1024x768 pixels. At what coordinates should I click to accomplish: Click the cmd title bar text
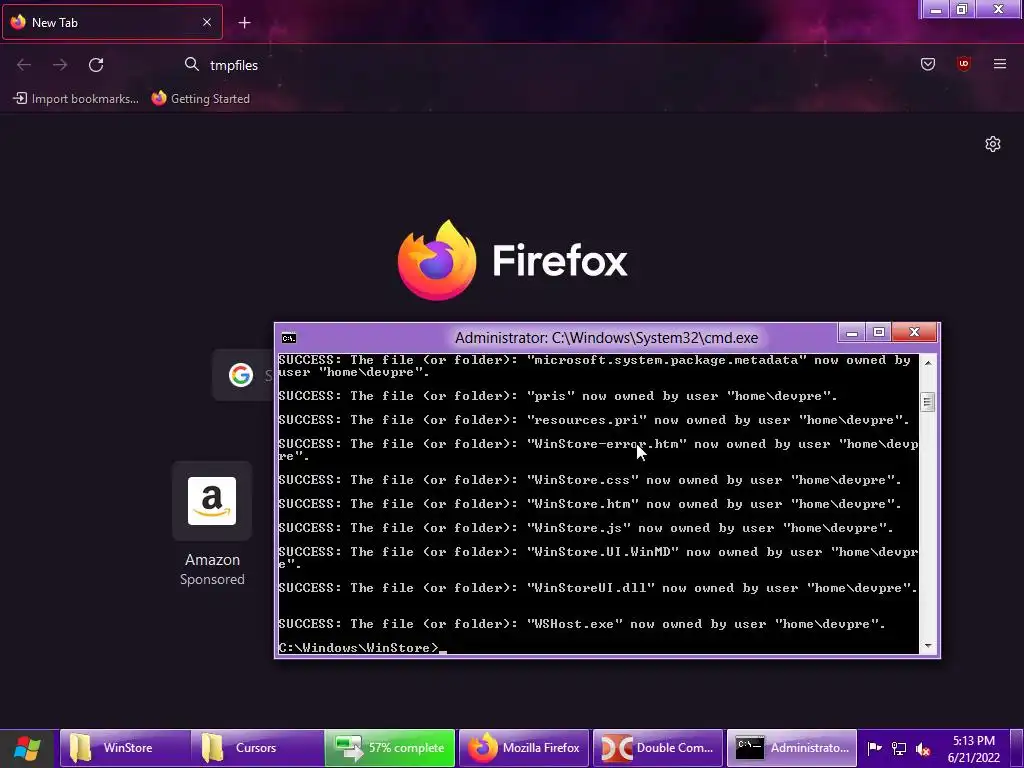click(x=607, y=338)
